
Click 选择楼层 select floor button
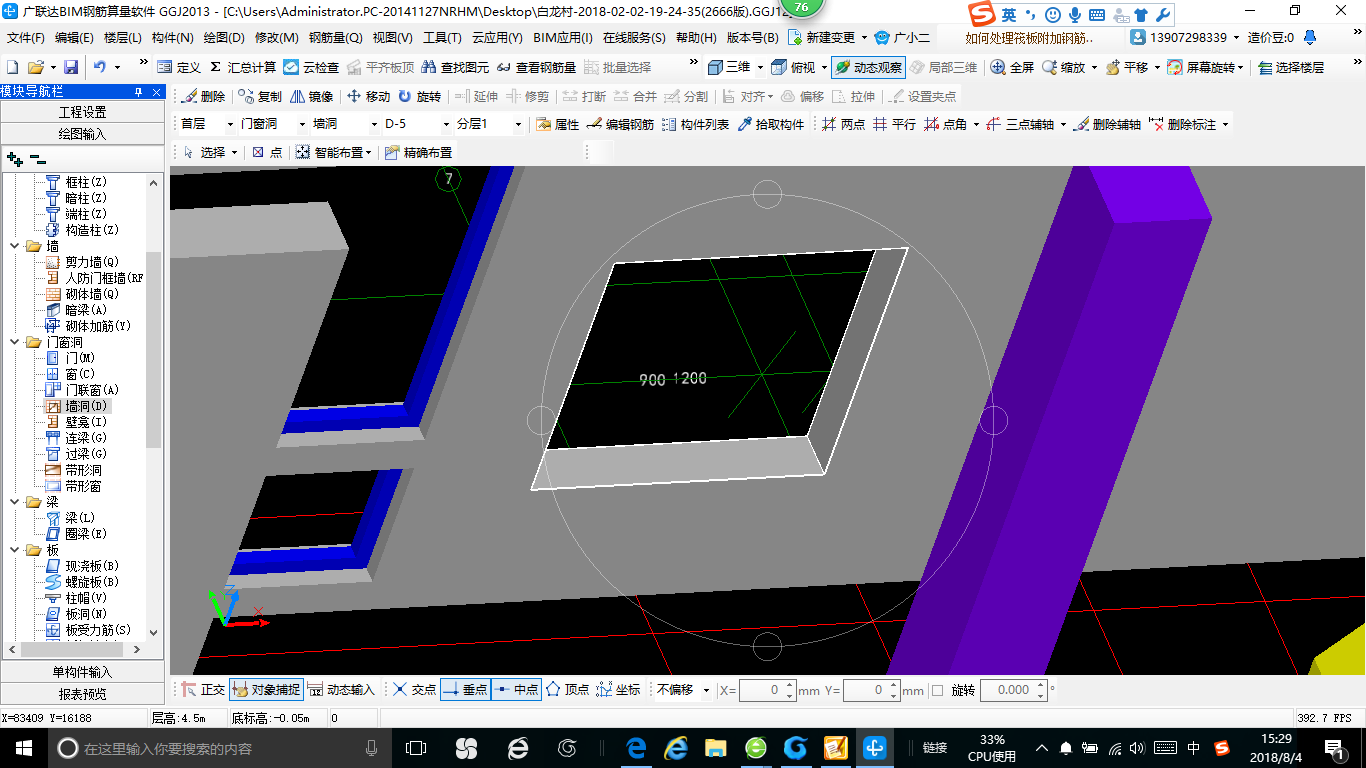pos(1291,67)
